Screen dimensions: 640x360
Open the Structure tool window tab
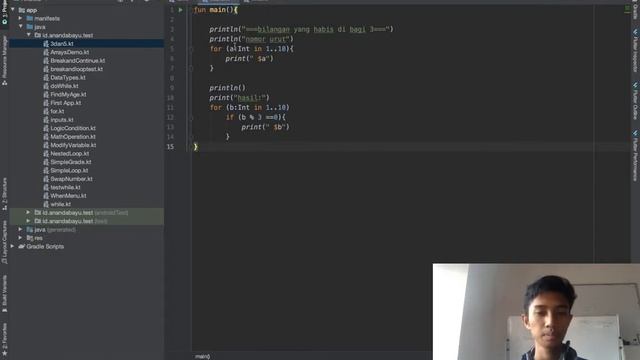click(x=4, y=194)
